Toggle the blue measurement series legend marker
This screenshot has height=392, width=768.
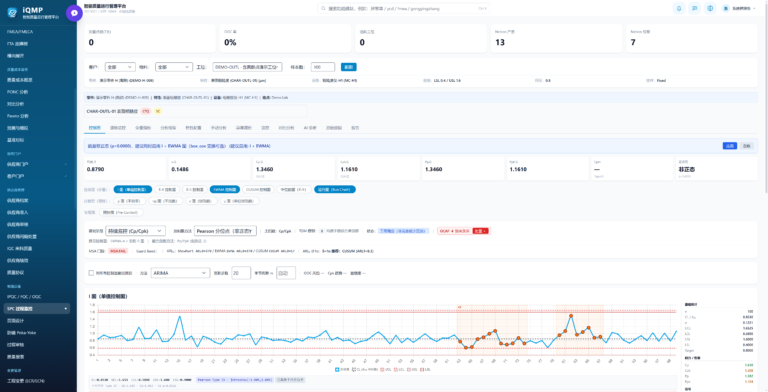point(337,369)
